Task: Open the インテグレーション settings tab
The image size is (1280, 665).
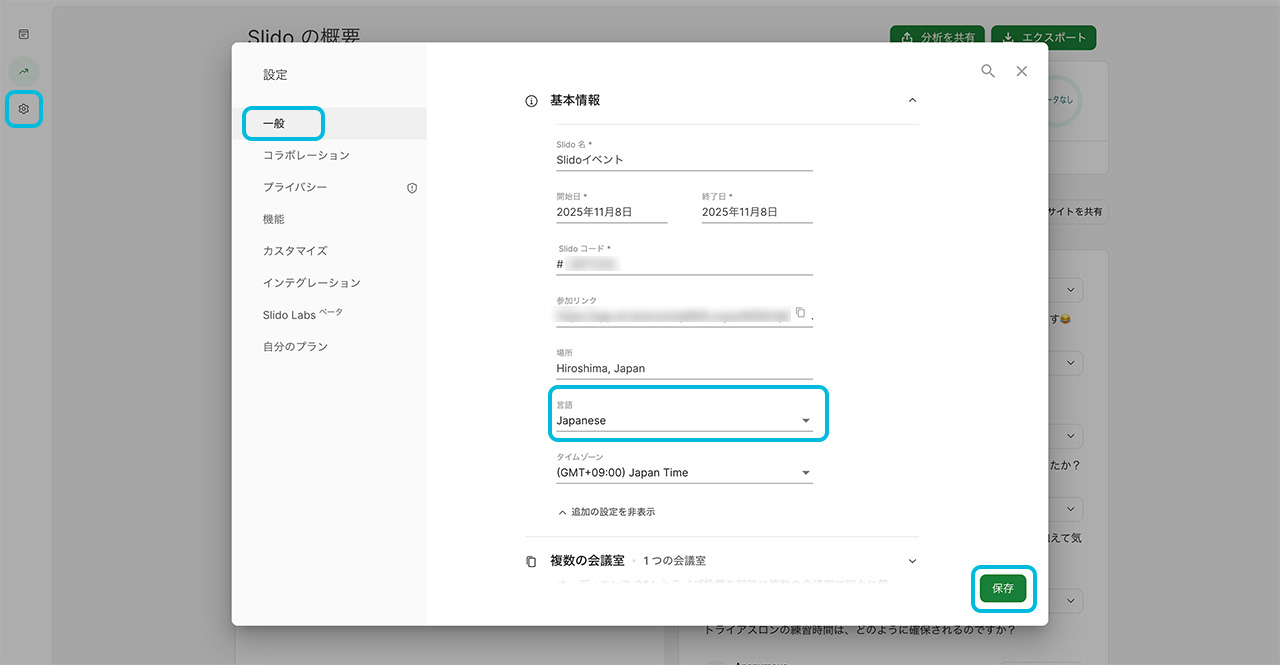Action: point(311,283)
